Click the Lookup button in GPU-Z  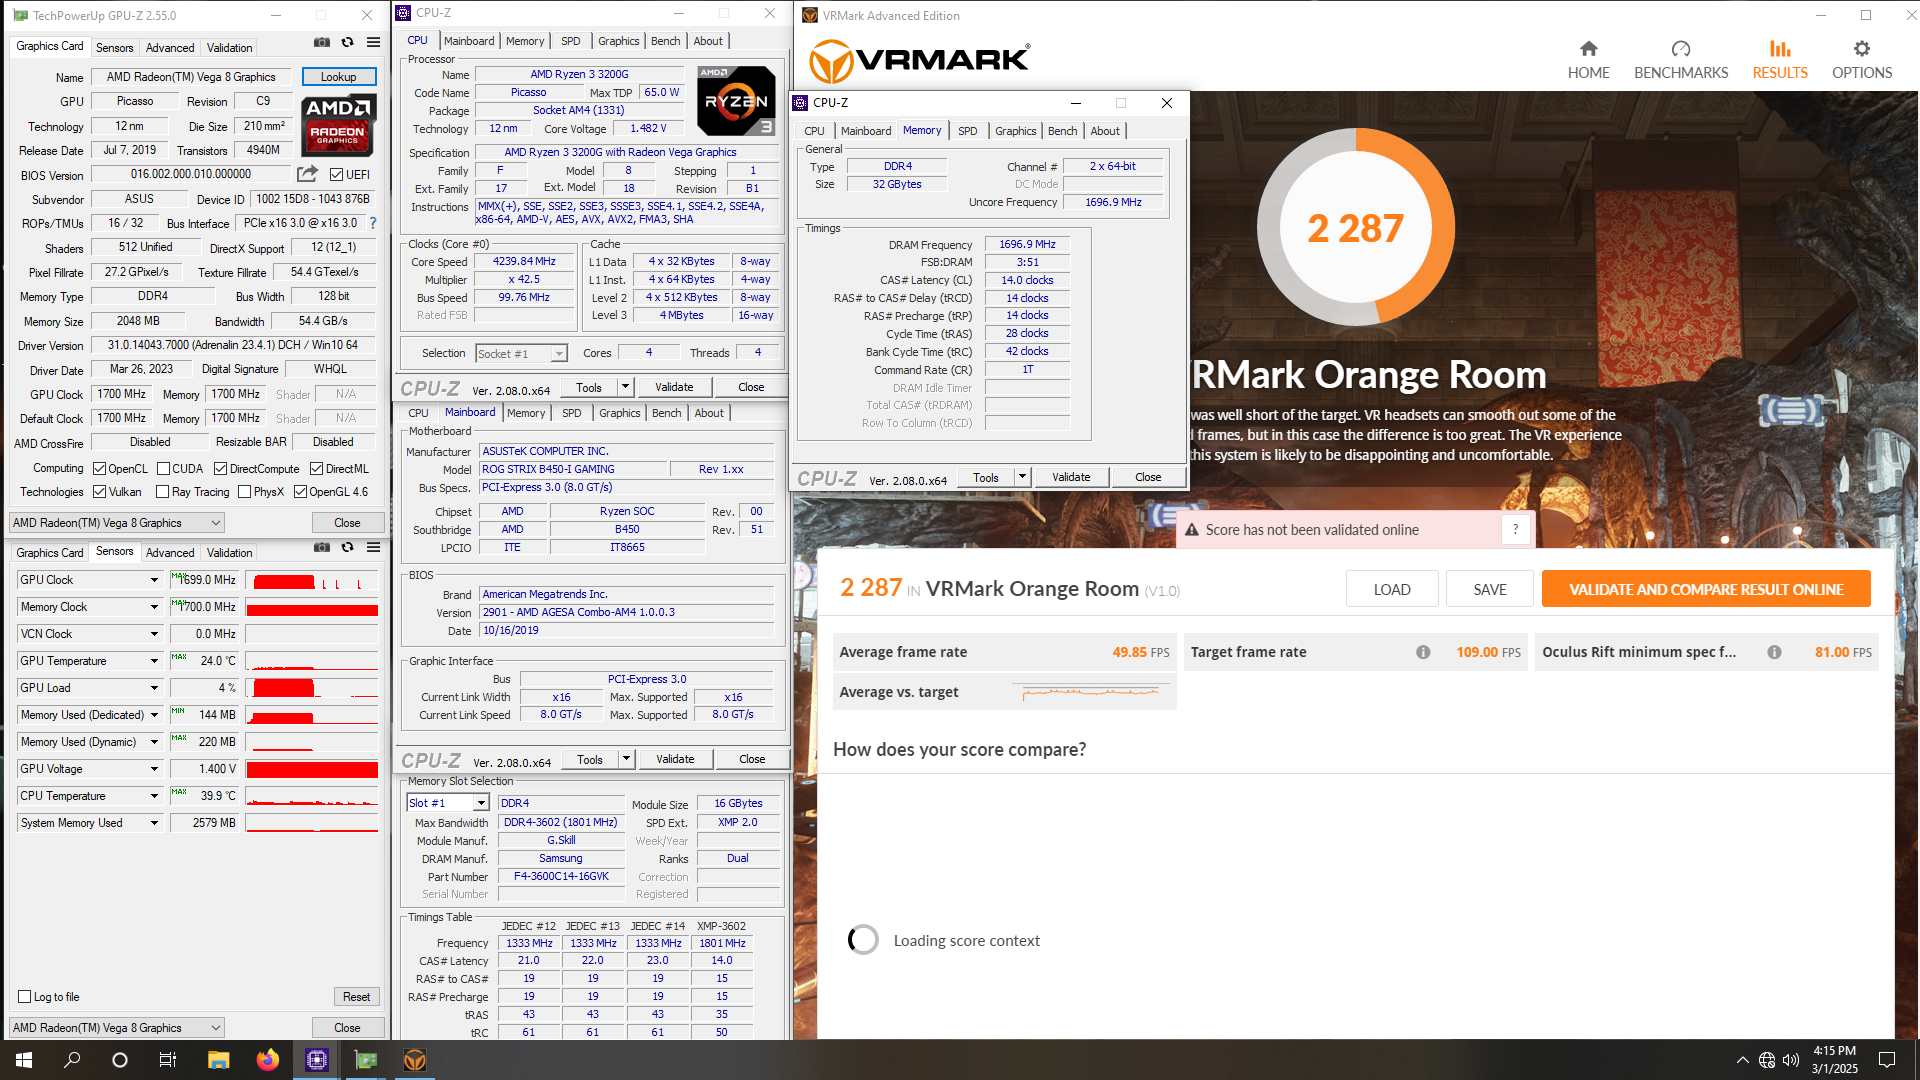pos(338,77)
